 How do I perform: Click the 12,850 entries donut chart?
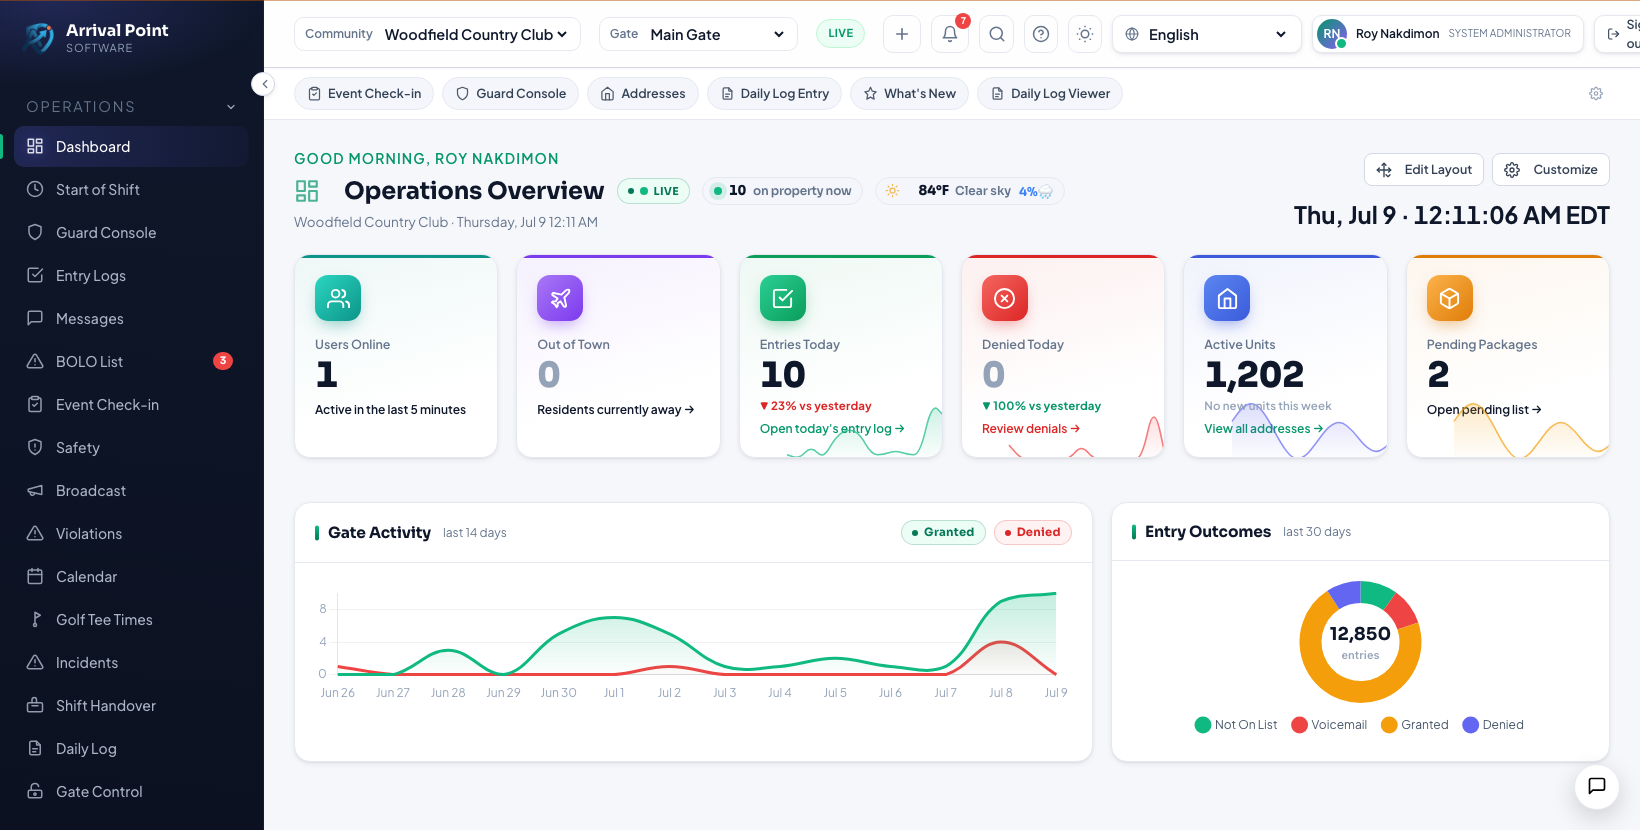pos(1360,642)
